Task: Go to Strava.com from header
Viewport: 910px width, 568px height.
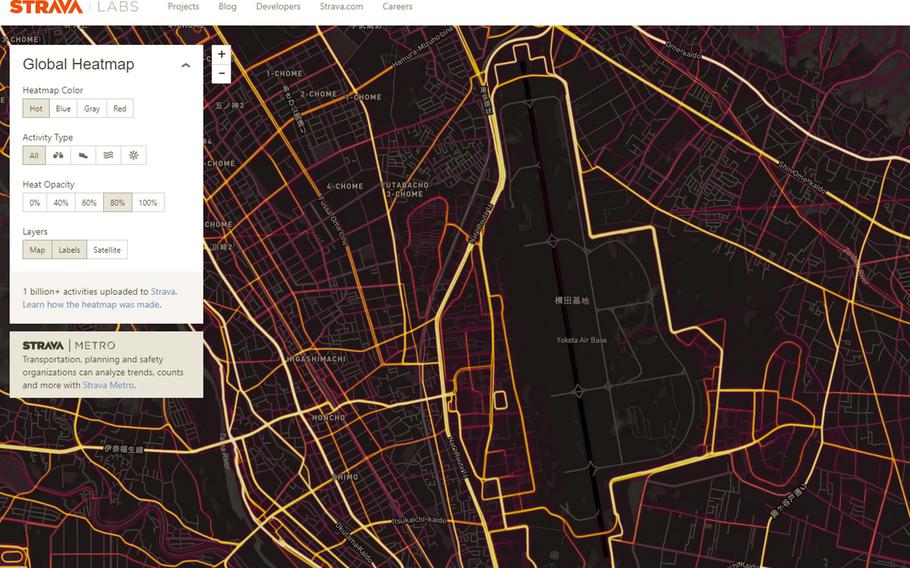Action: click(341, 7)
